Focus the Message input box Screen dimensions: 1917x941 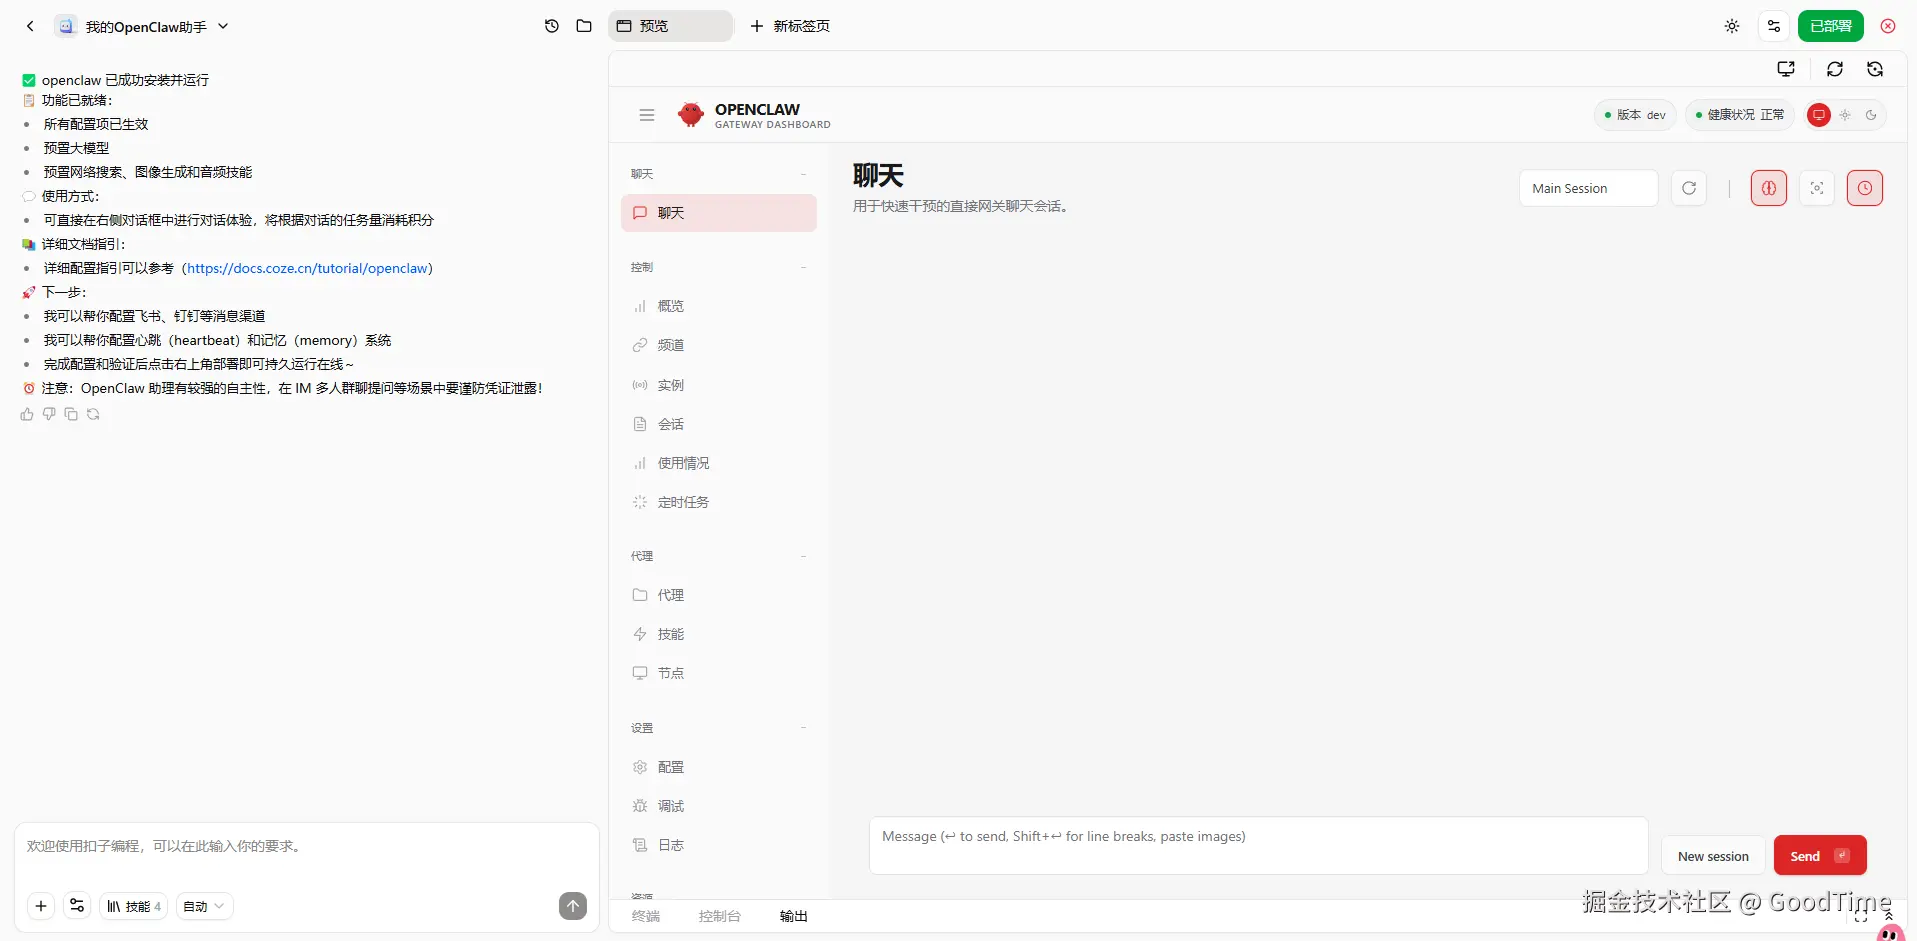point(1258,846)
